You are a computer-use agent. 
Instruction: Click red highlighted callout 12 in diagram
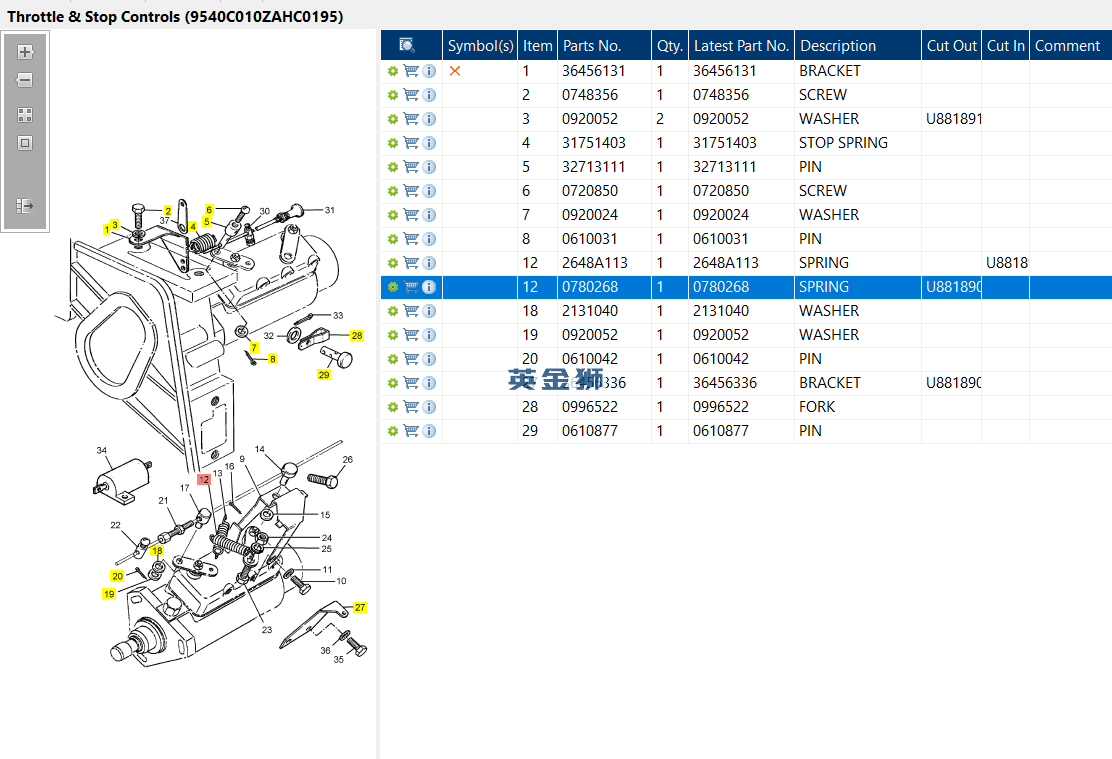click(204, 480)
